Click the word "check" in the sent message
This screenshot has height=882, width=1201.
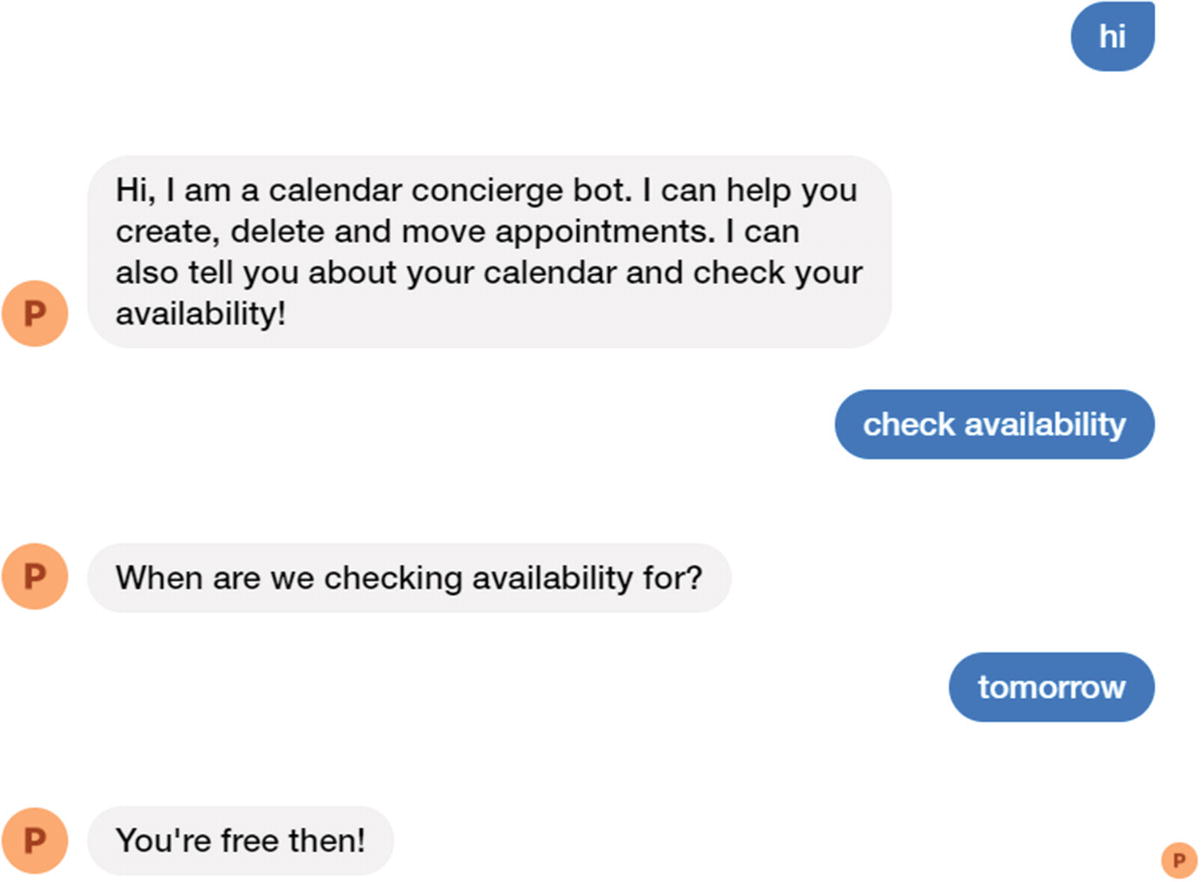pos(909,424)
